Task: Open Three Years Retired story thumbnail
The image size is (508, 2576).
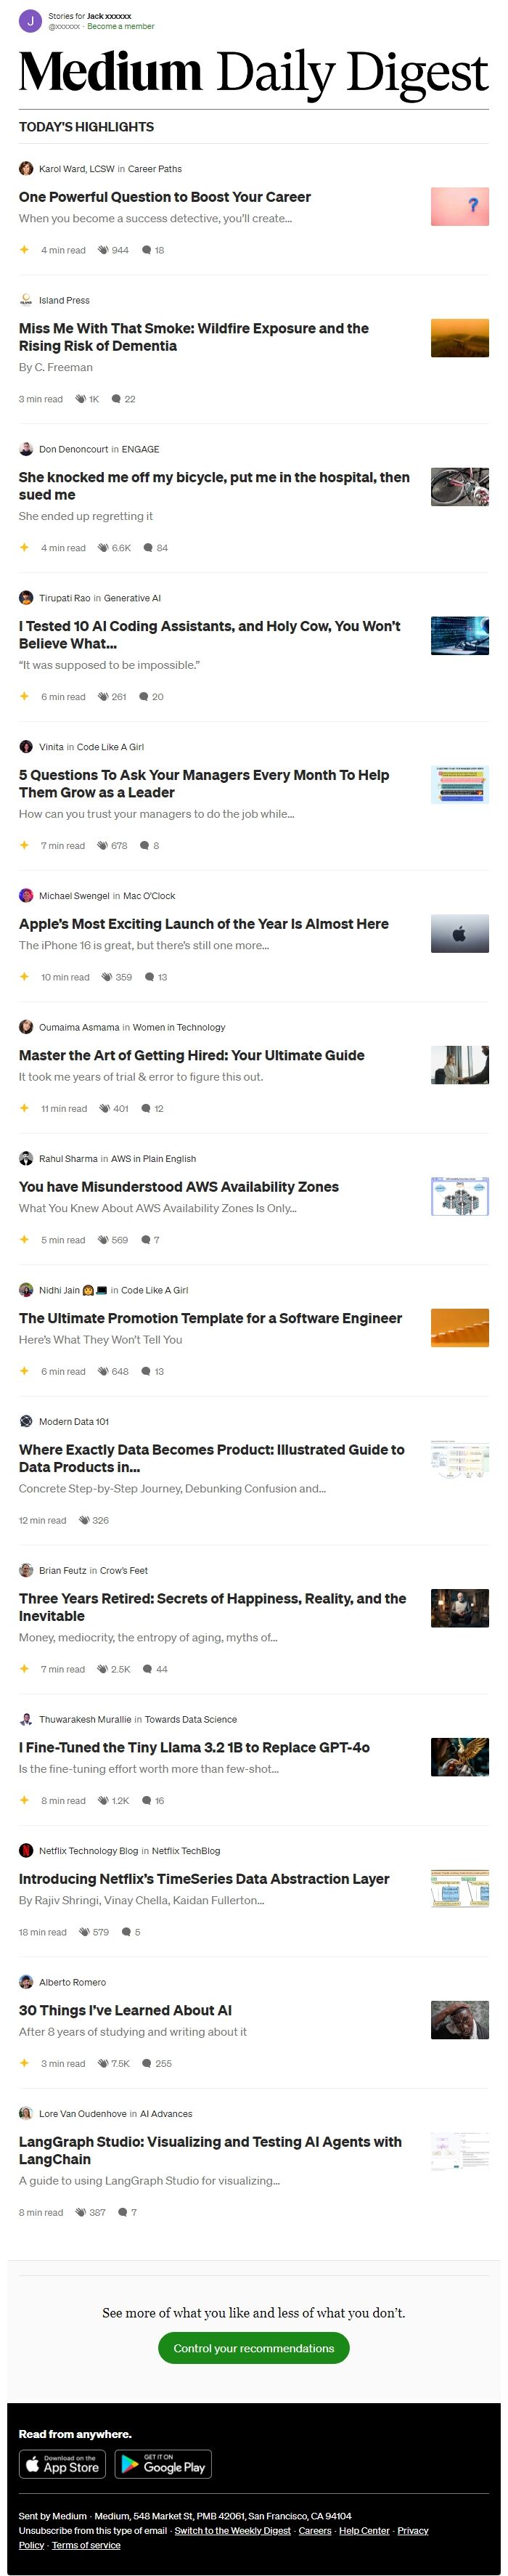Action: coord(460,1608)
